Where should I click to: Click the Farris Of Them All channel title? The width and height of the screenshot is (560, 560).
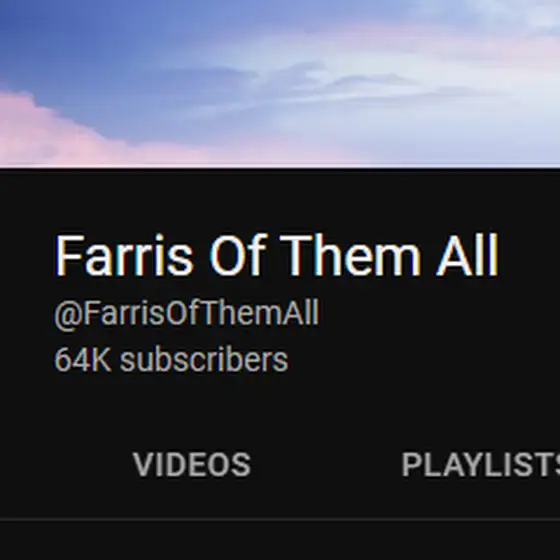[x=277, y=255]
